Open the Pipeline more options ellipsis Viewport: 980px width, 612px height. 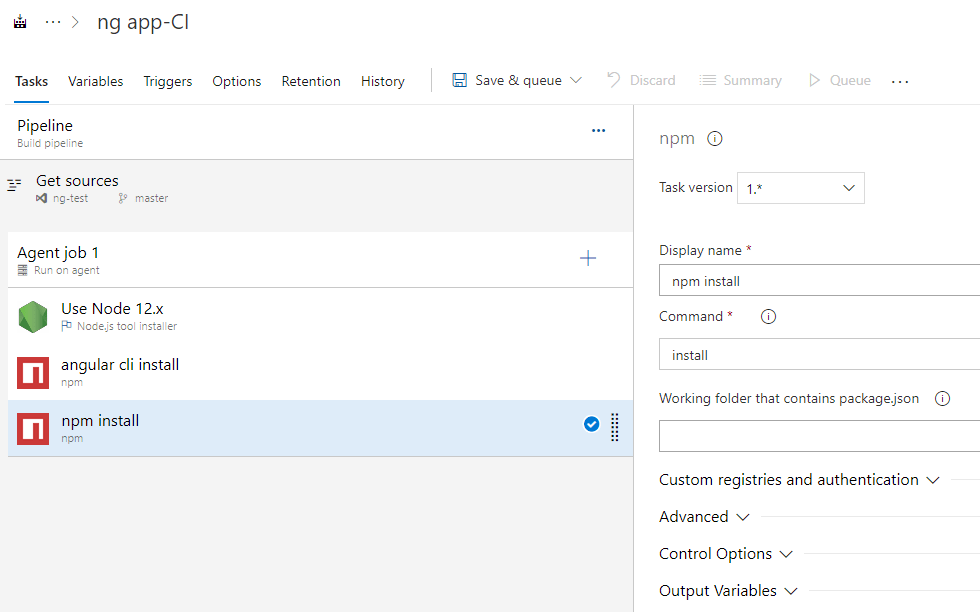pyautogui.click(x=598, y=131)
